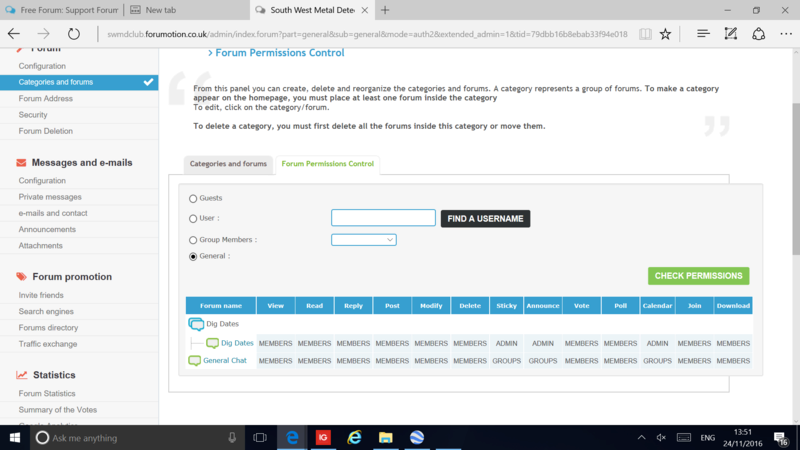Open Microsoft Edge from the taskbar
The image size is (800, 450).
click(x=292, y=438)
